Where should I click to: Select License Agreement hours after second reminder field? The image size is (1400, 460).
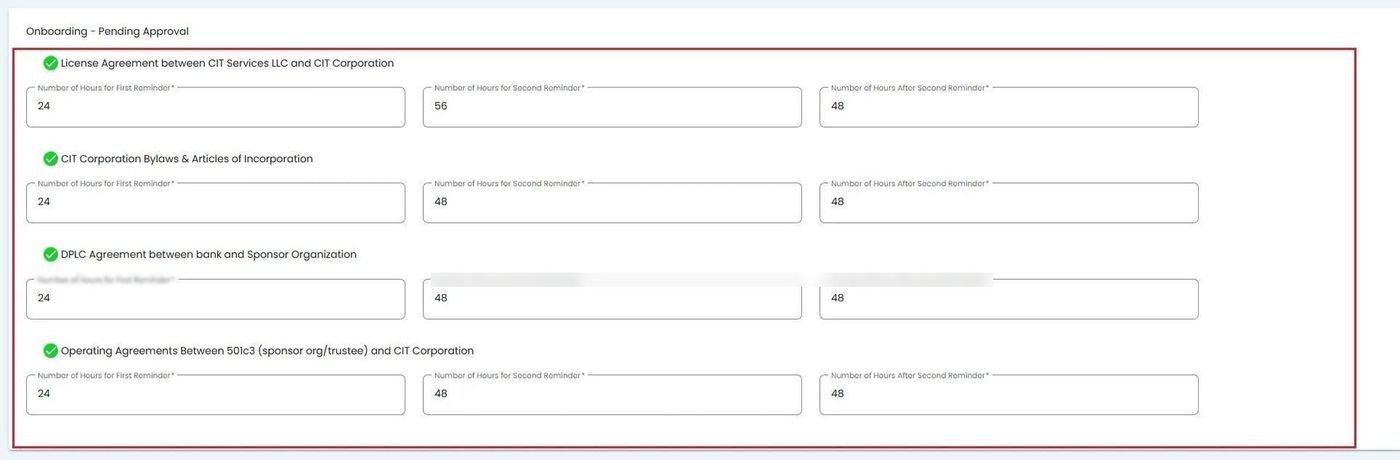tap(1008, 107)
